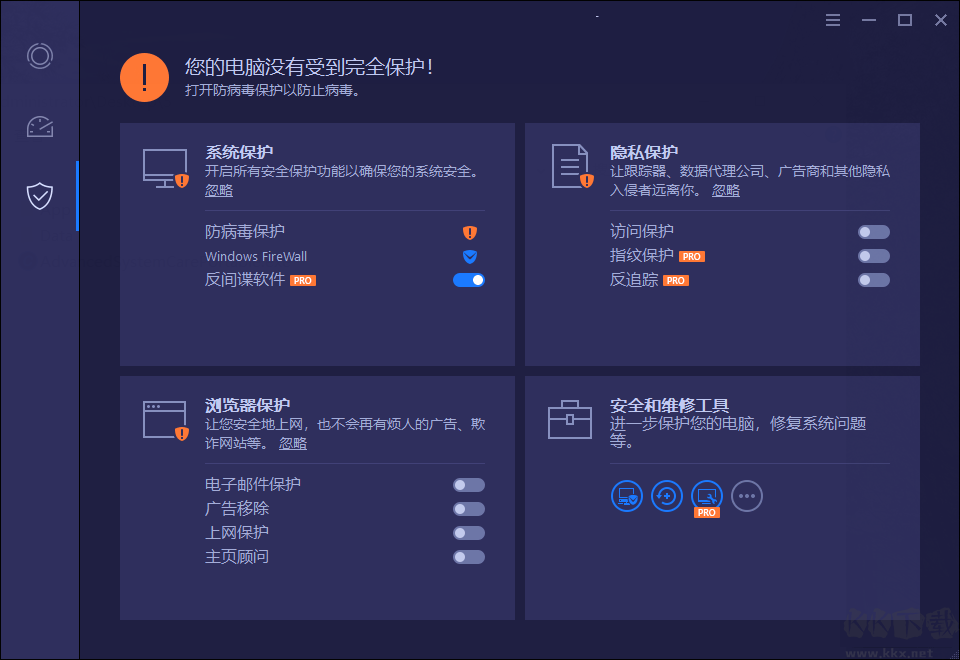Turn on 主页顾问 switch

[x=469, y=557]
